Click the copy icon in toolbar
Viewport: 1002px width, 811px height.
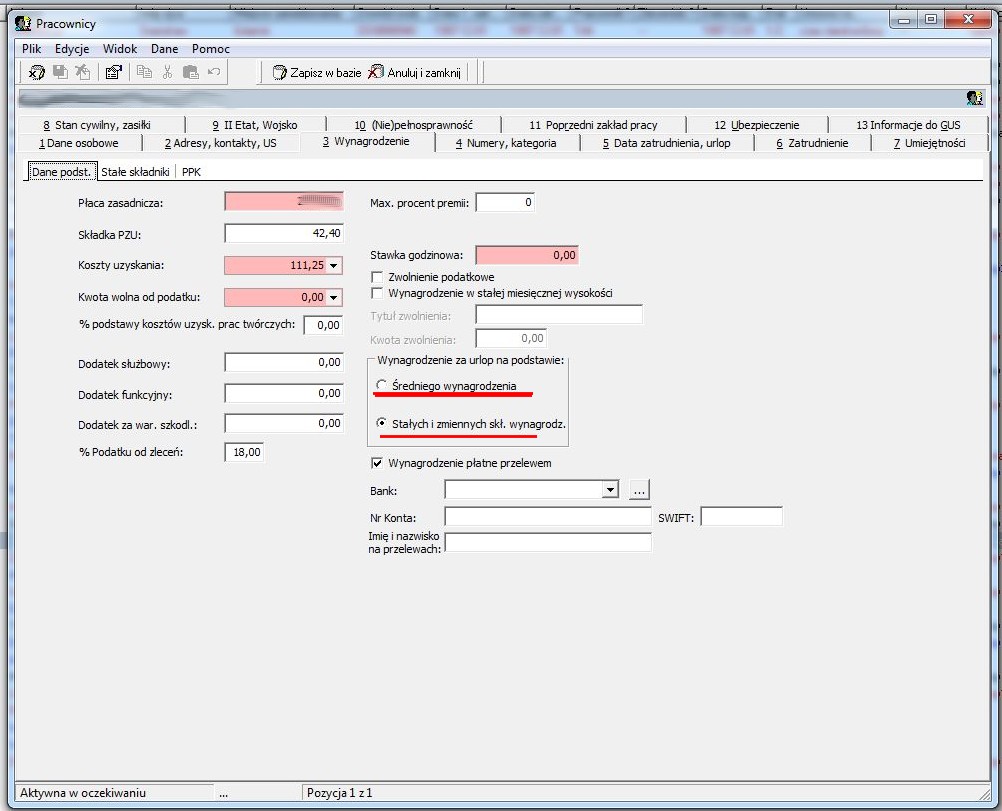(144, 72)
